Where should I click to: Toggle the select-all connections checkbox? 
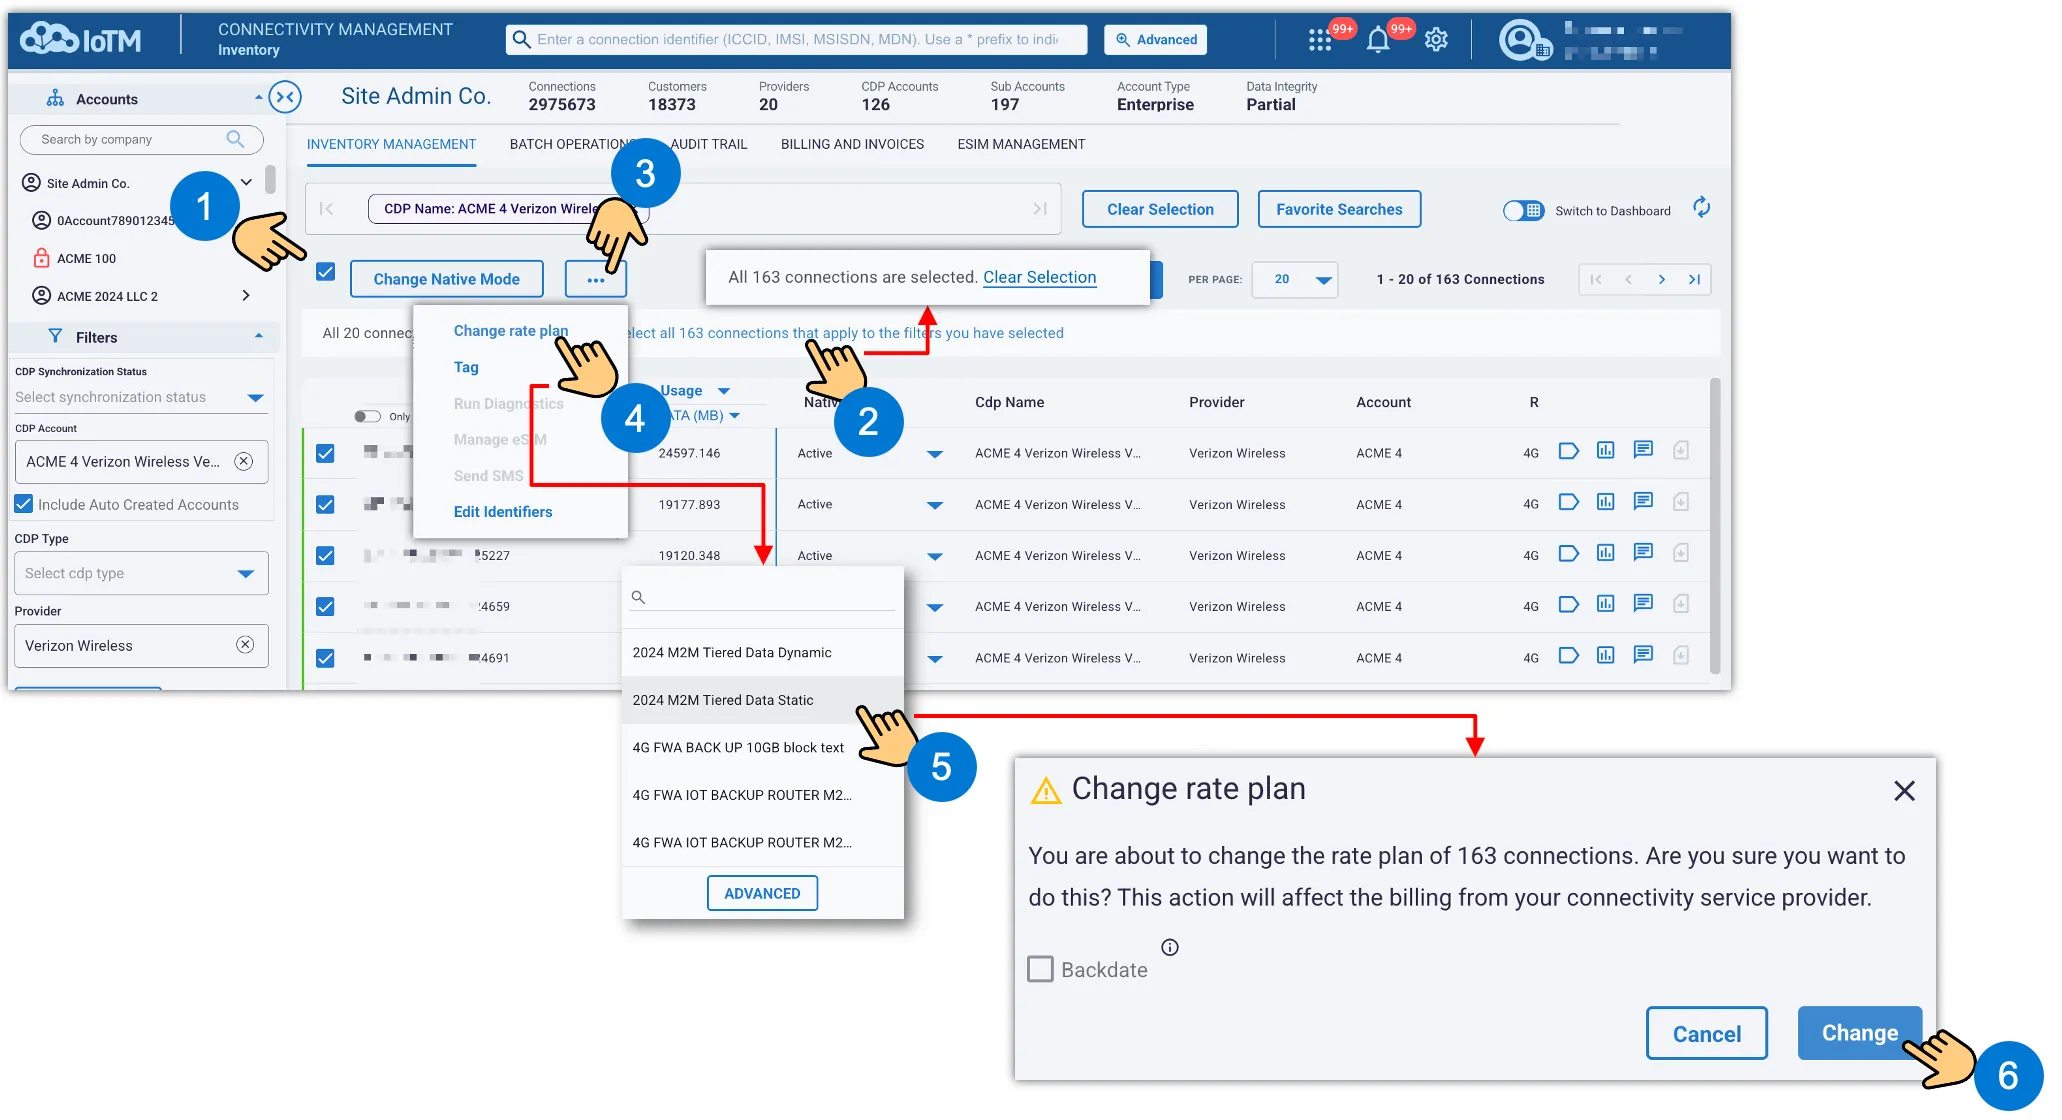tap(326, 272)
